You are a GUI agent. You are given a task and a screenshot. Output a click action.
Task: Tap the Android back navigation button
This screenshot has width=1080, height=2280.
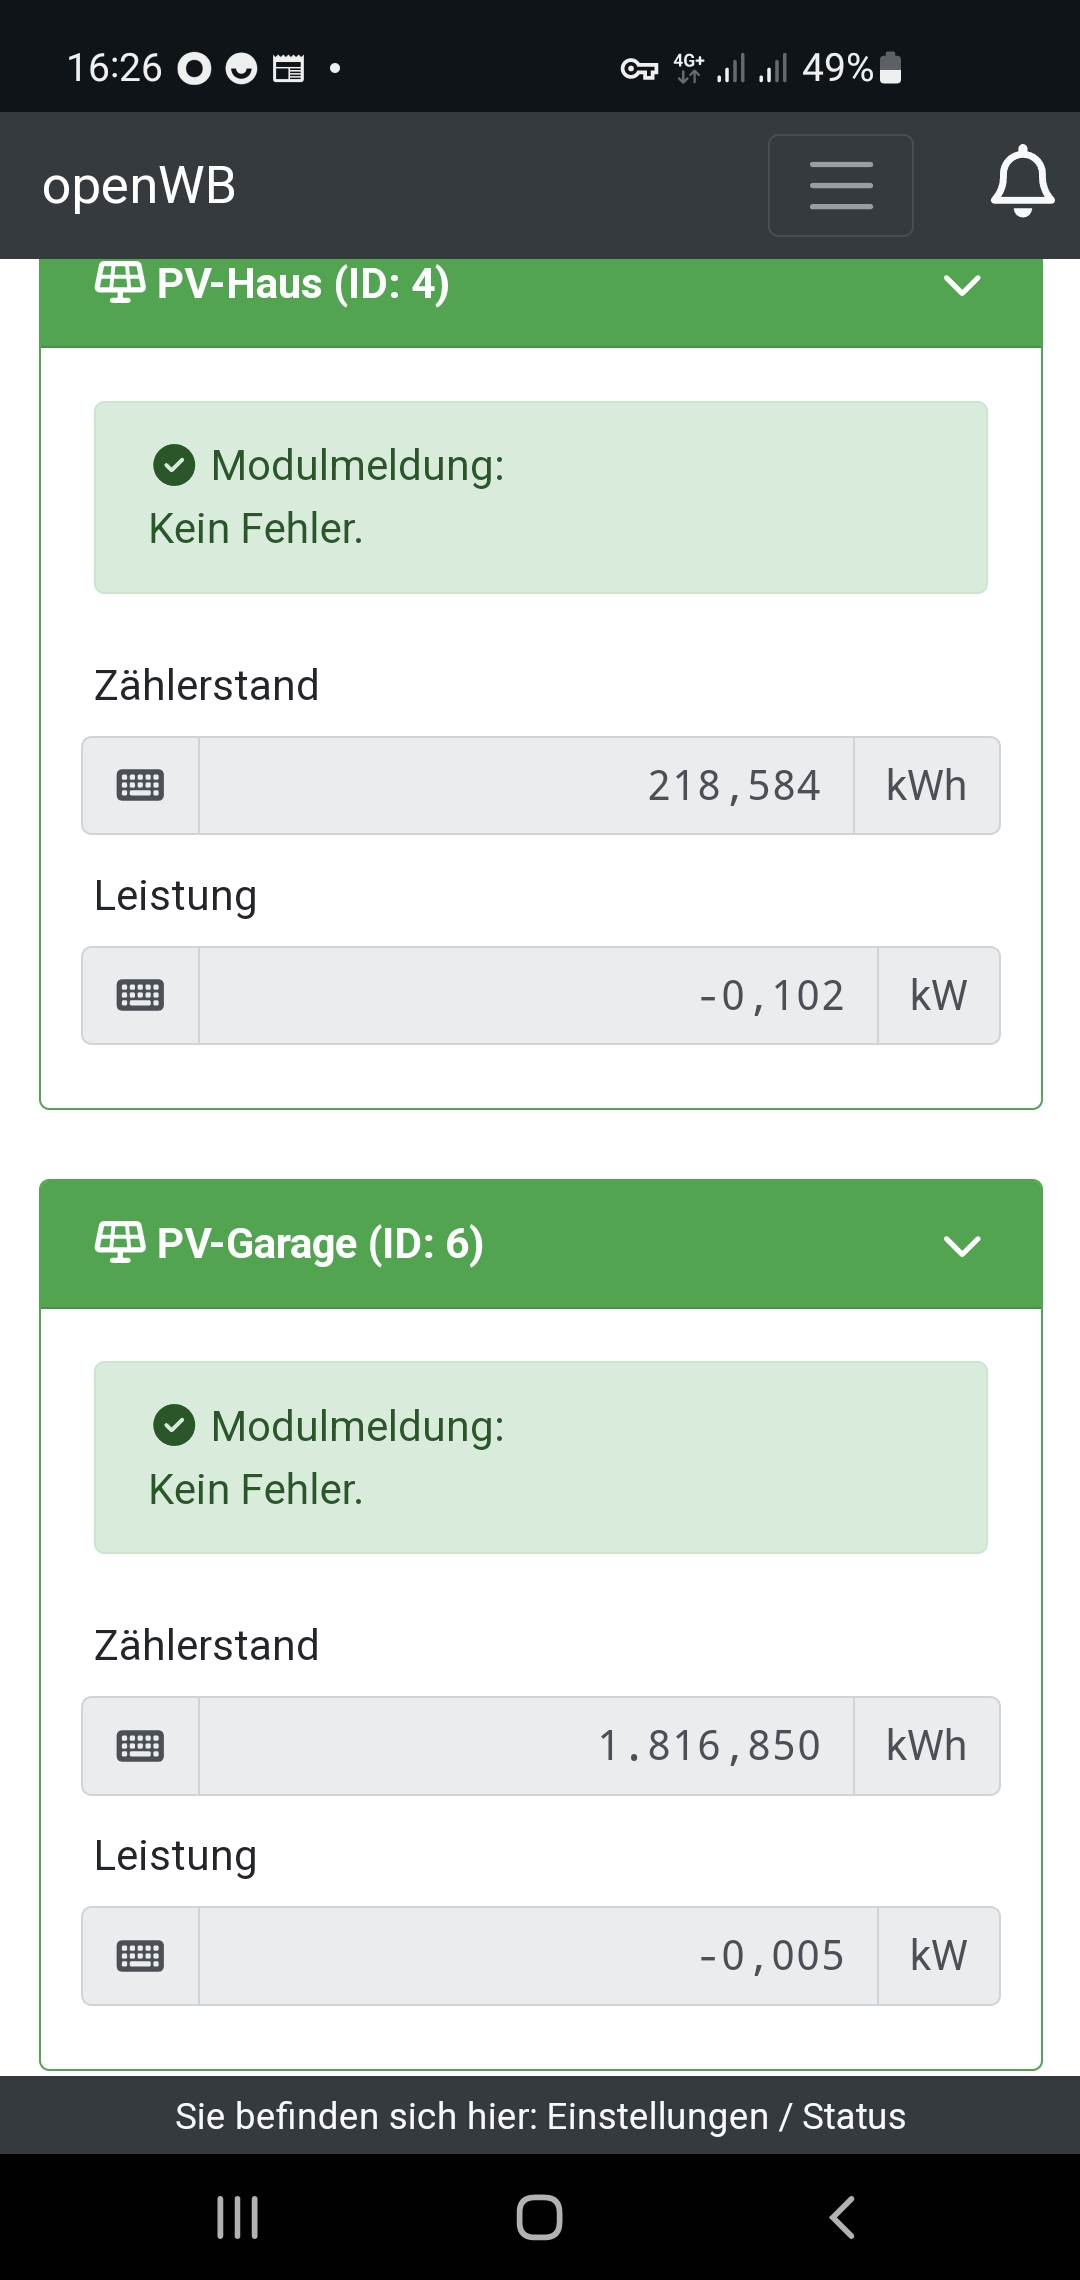pos(842,2217)
